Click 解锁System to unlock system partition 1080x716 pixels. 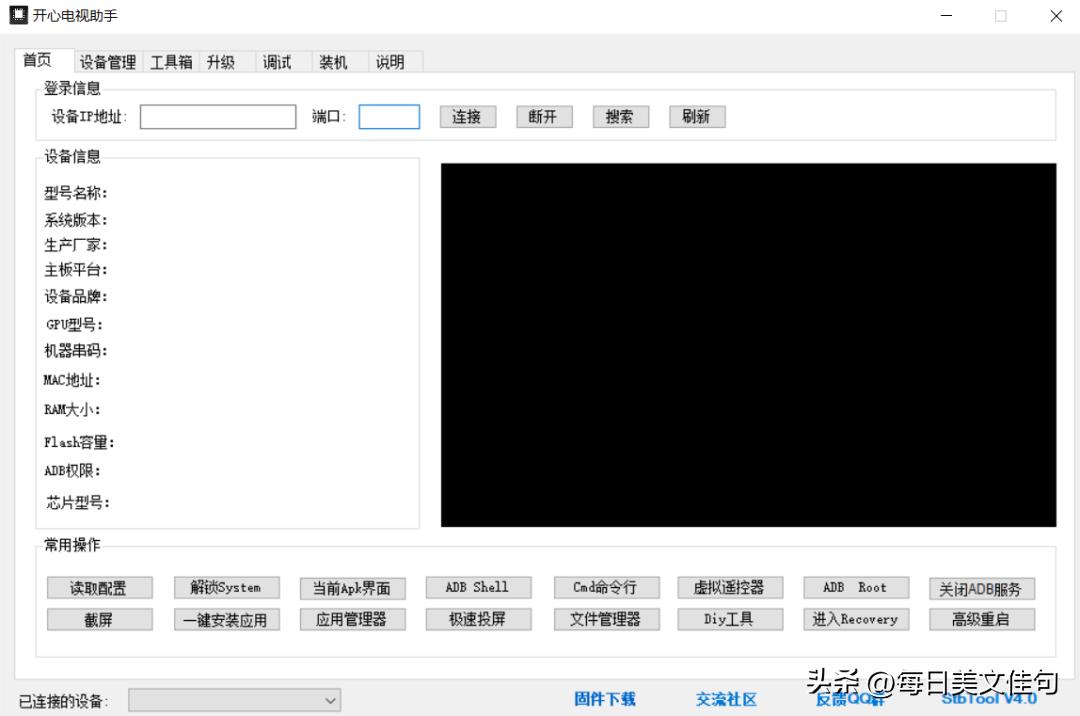pos(226,587)
